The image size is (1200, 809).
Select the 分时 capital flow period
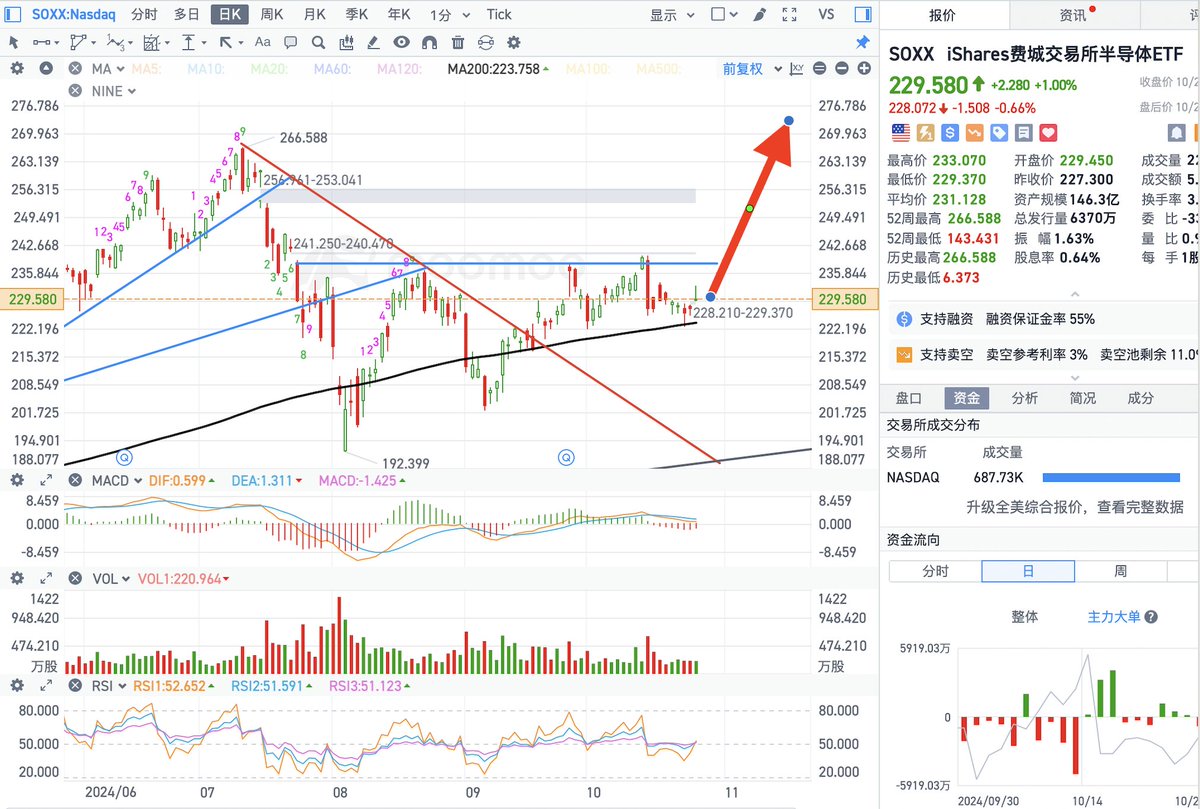click(x=935, y=571)
